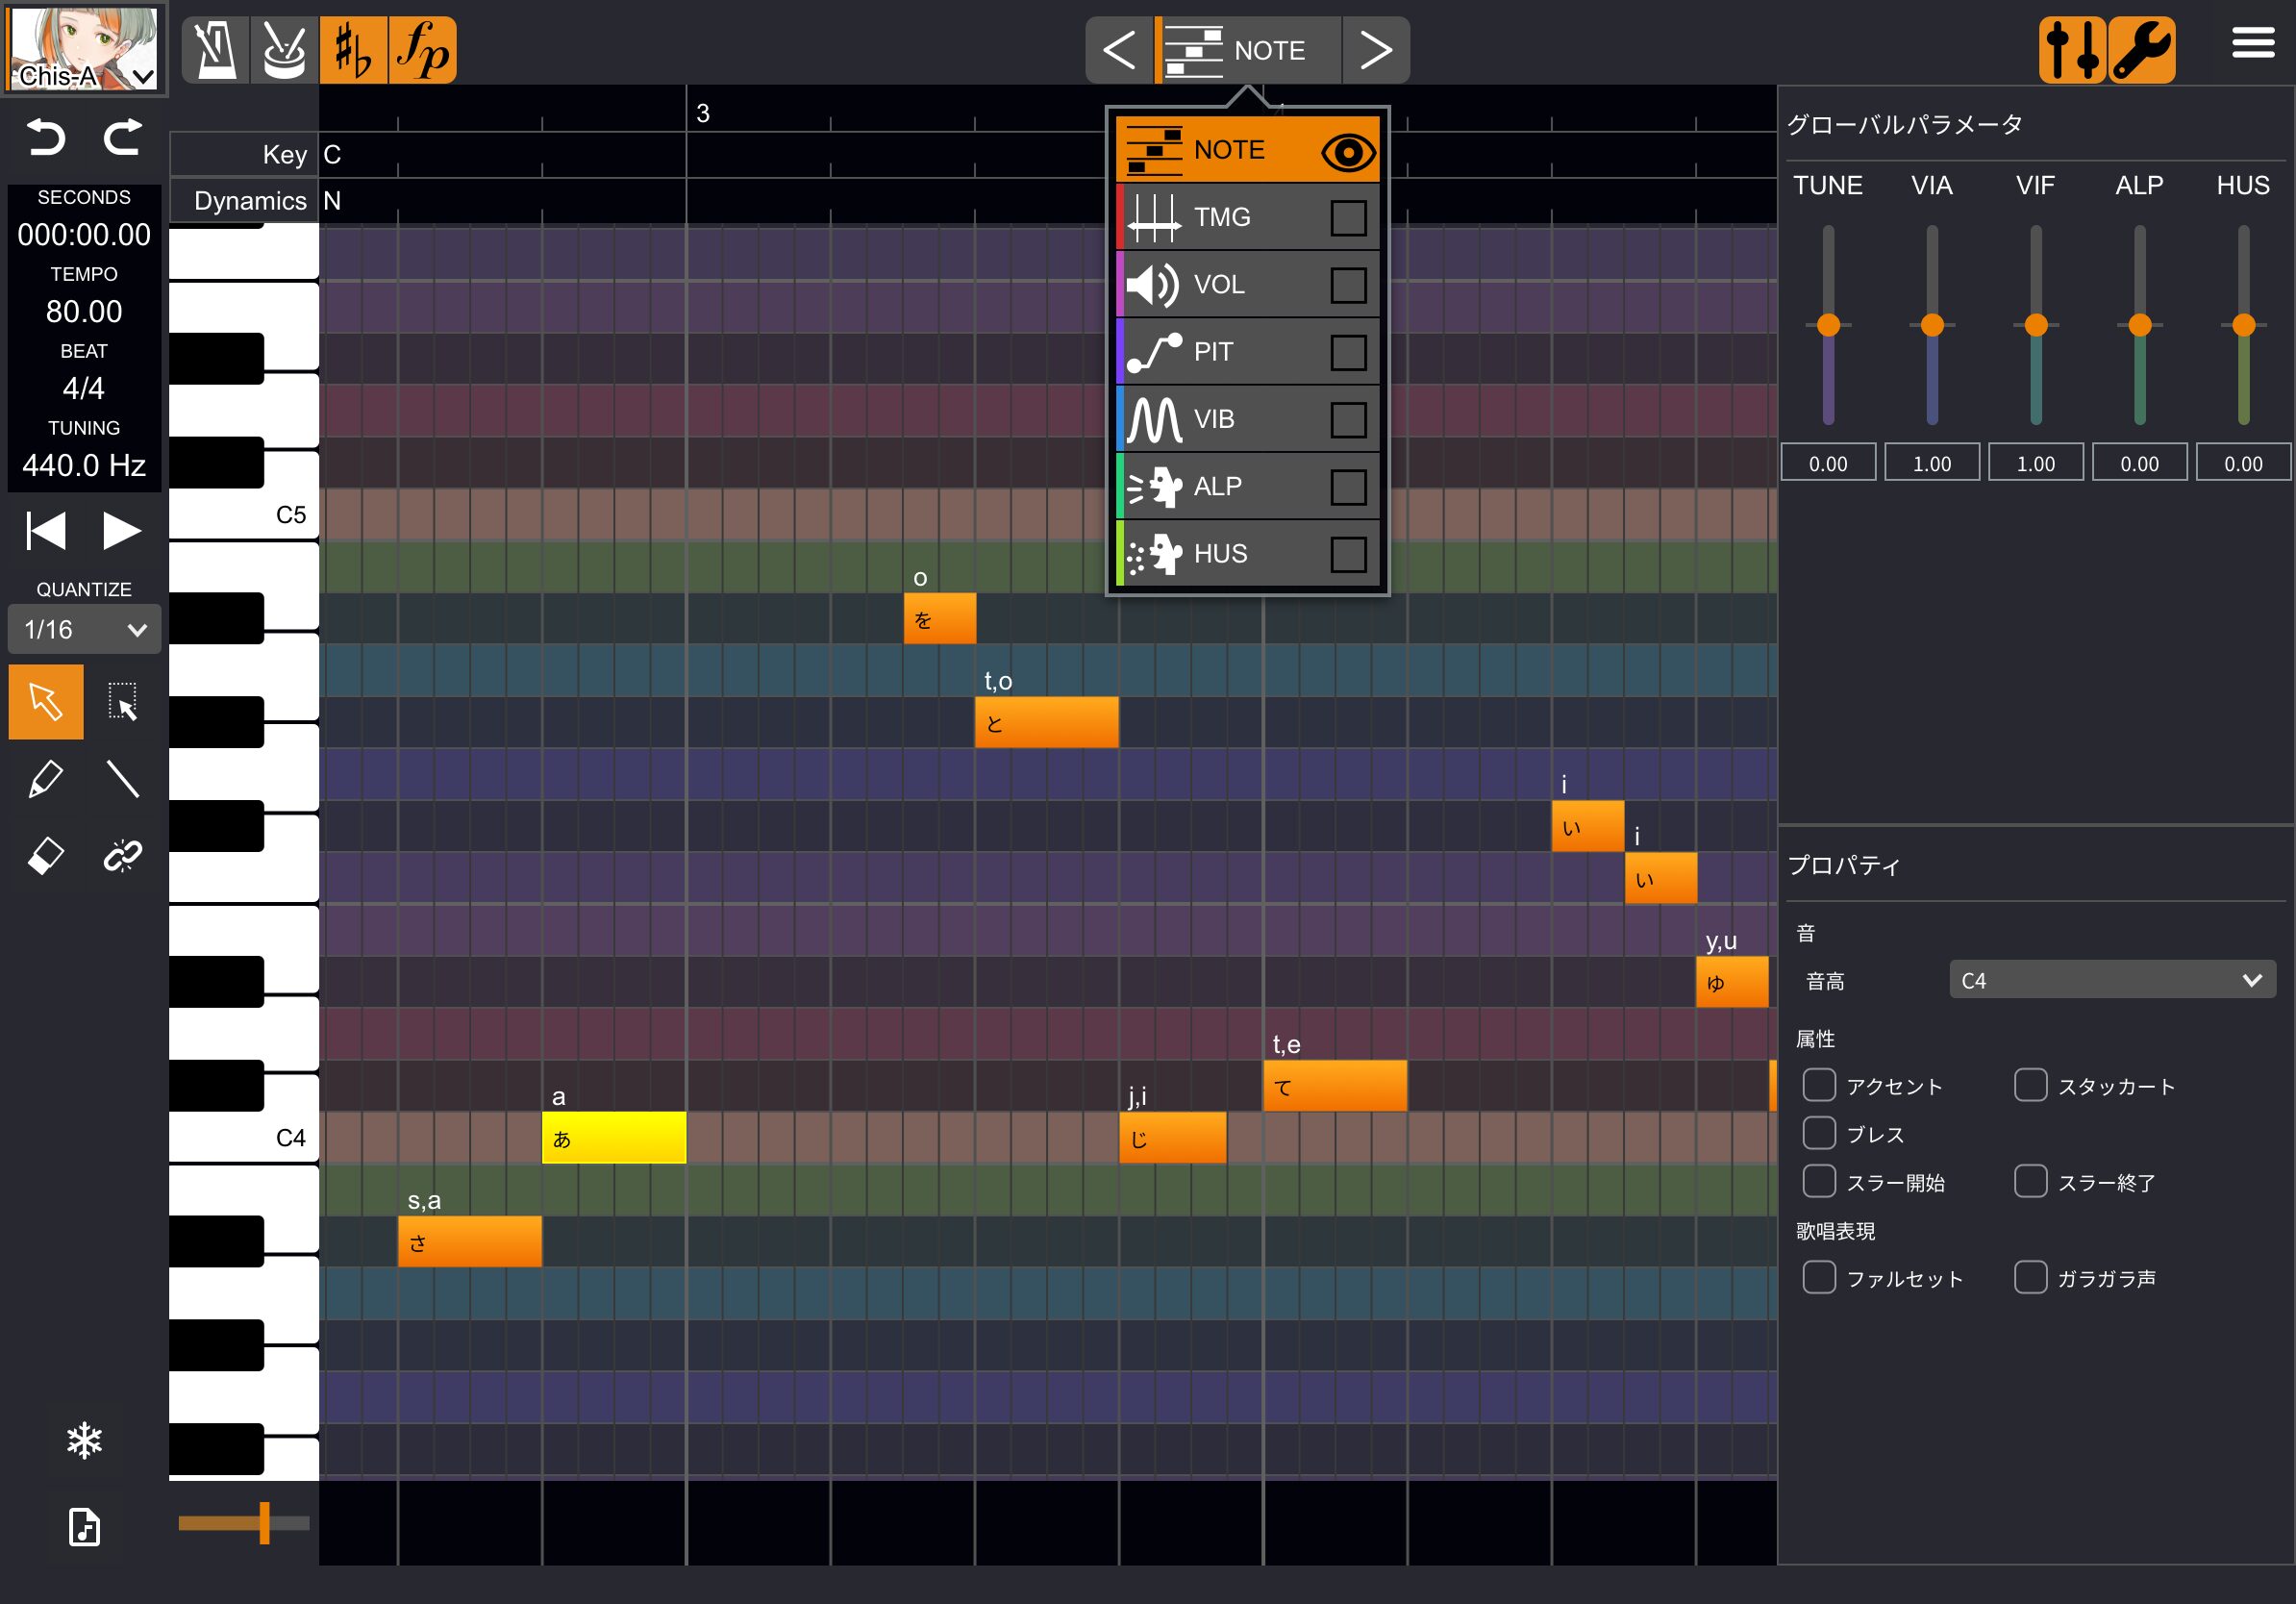Click the snowflake freeze icon
This screenshot has width=2296, height=1604.
(x=84, y=1441)
